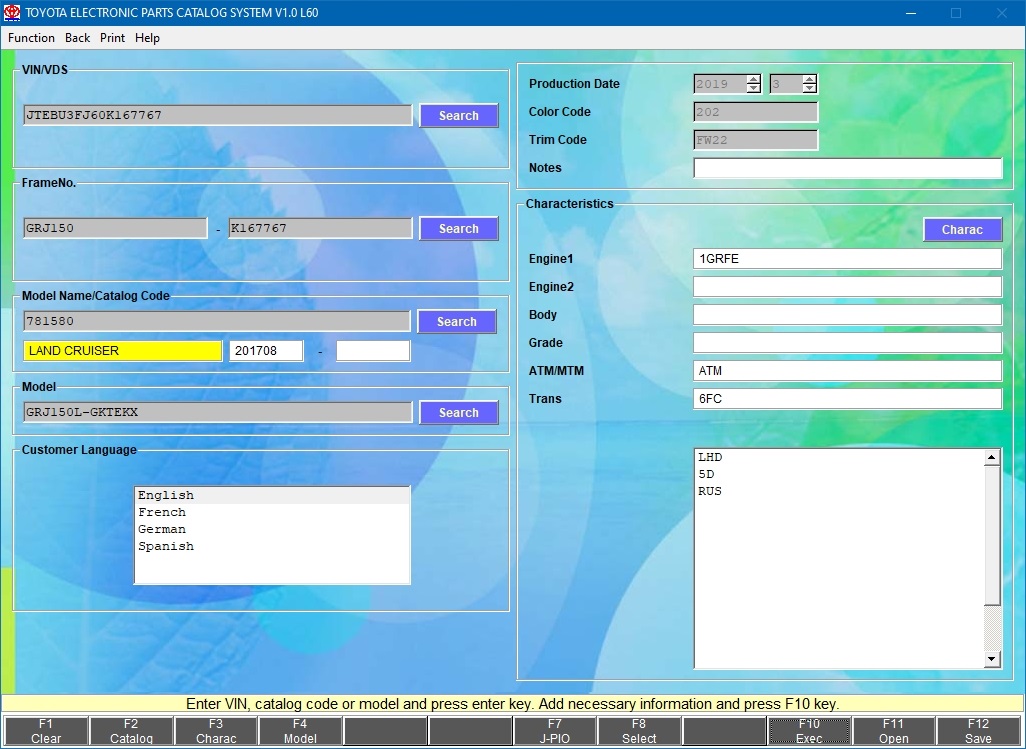Click the empty Body field
This screenshot has height=749, width=1026.
click(x=847, y=315)
